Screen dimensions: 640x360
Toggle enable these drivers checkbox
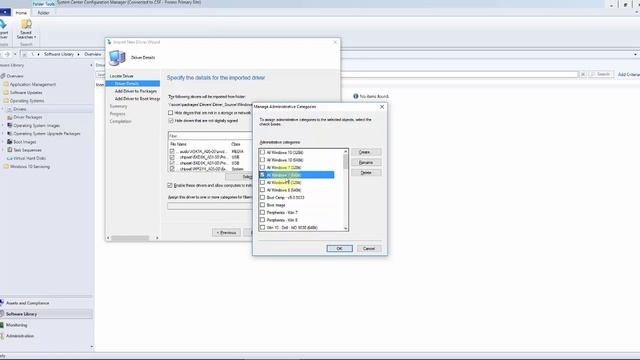point(170,185)
